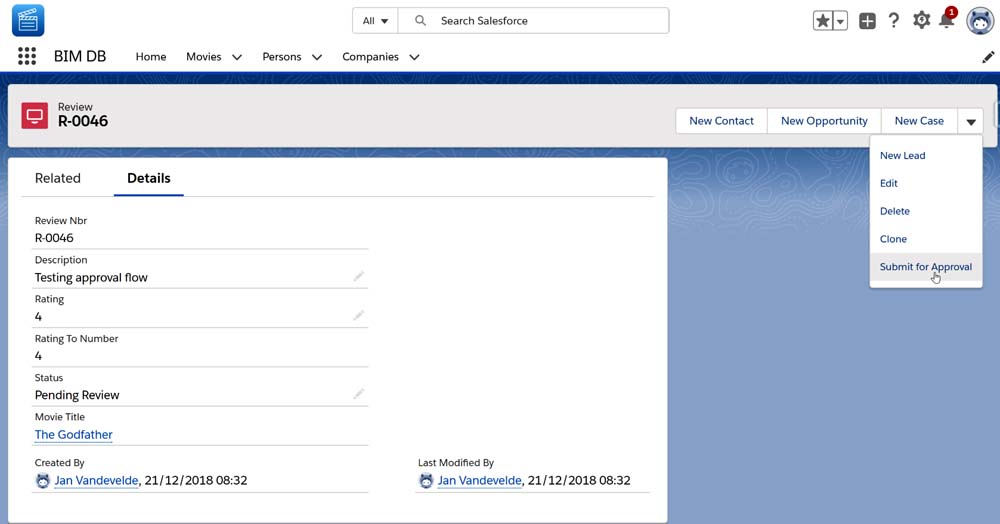Screen dimensions: 1000x524
Task: Edit Status field via pencil icon
Action: point(358,394)
